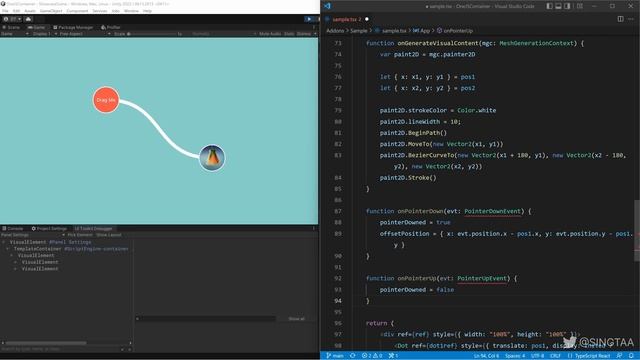Image resolution: width=640 pixels, height=360 pixels.
Task: Click the split editor icon
Action: pyautogui.click(x=620, y=19)
